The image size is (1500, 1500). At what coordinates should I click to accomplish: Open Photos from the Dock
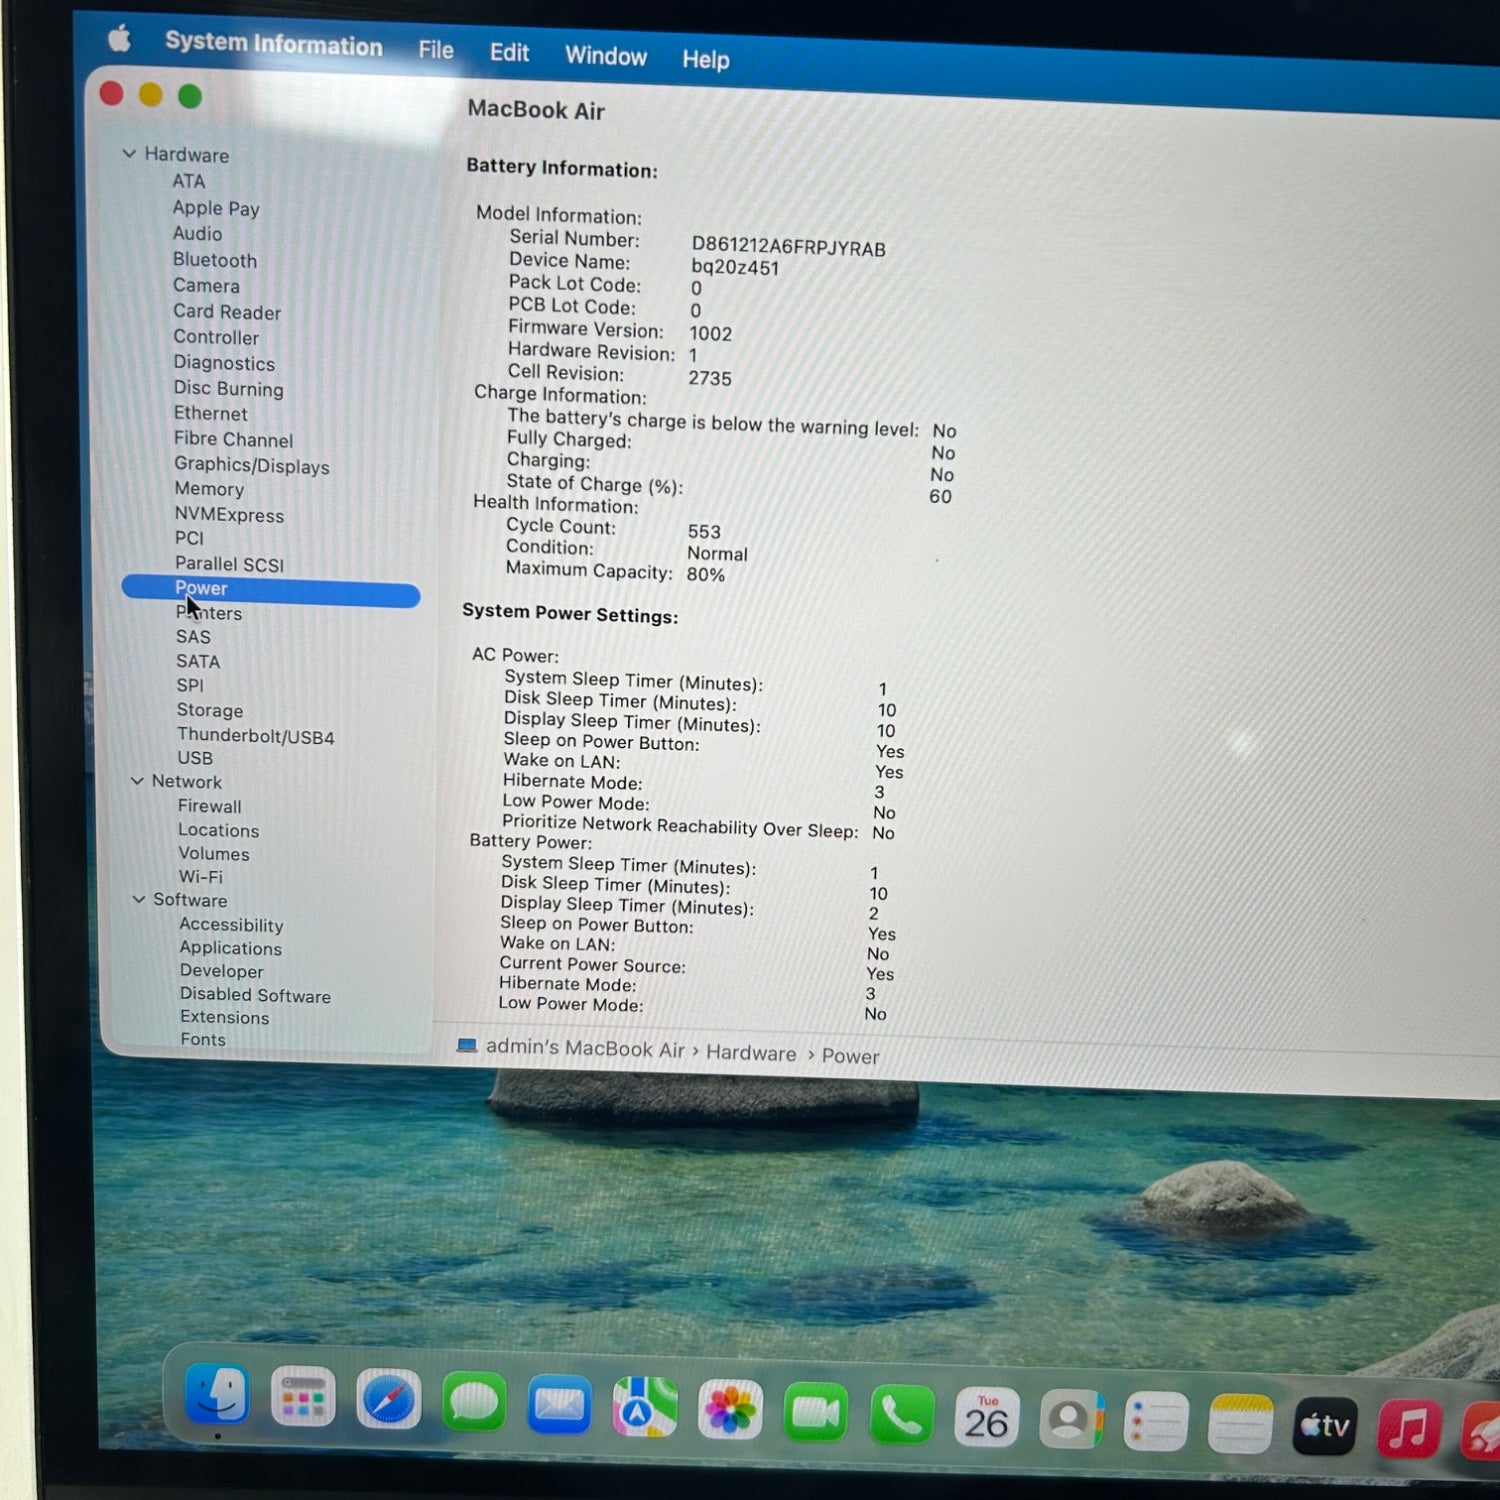point(730,1410)
